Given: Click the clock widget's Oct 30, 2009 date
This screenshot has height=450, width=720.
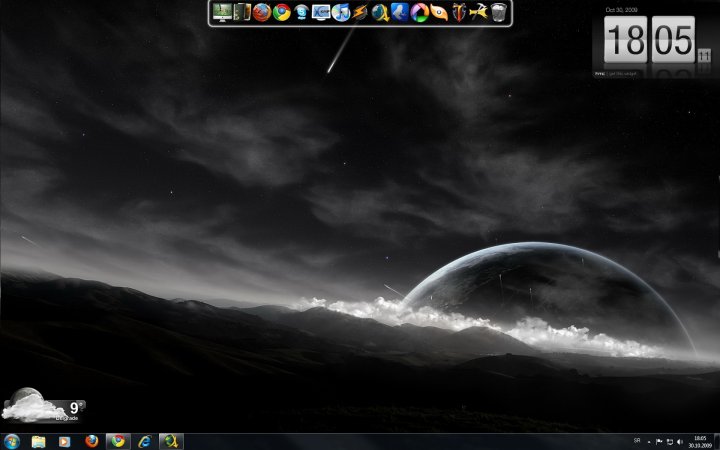Looking at the screenshot, I should (x=621, y=10).
